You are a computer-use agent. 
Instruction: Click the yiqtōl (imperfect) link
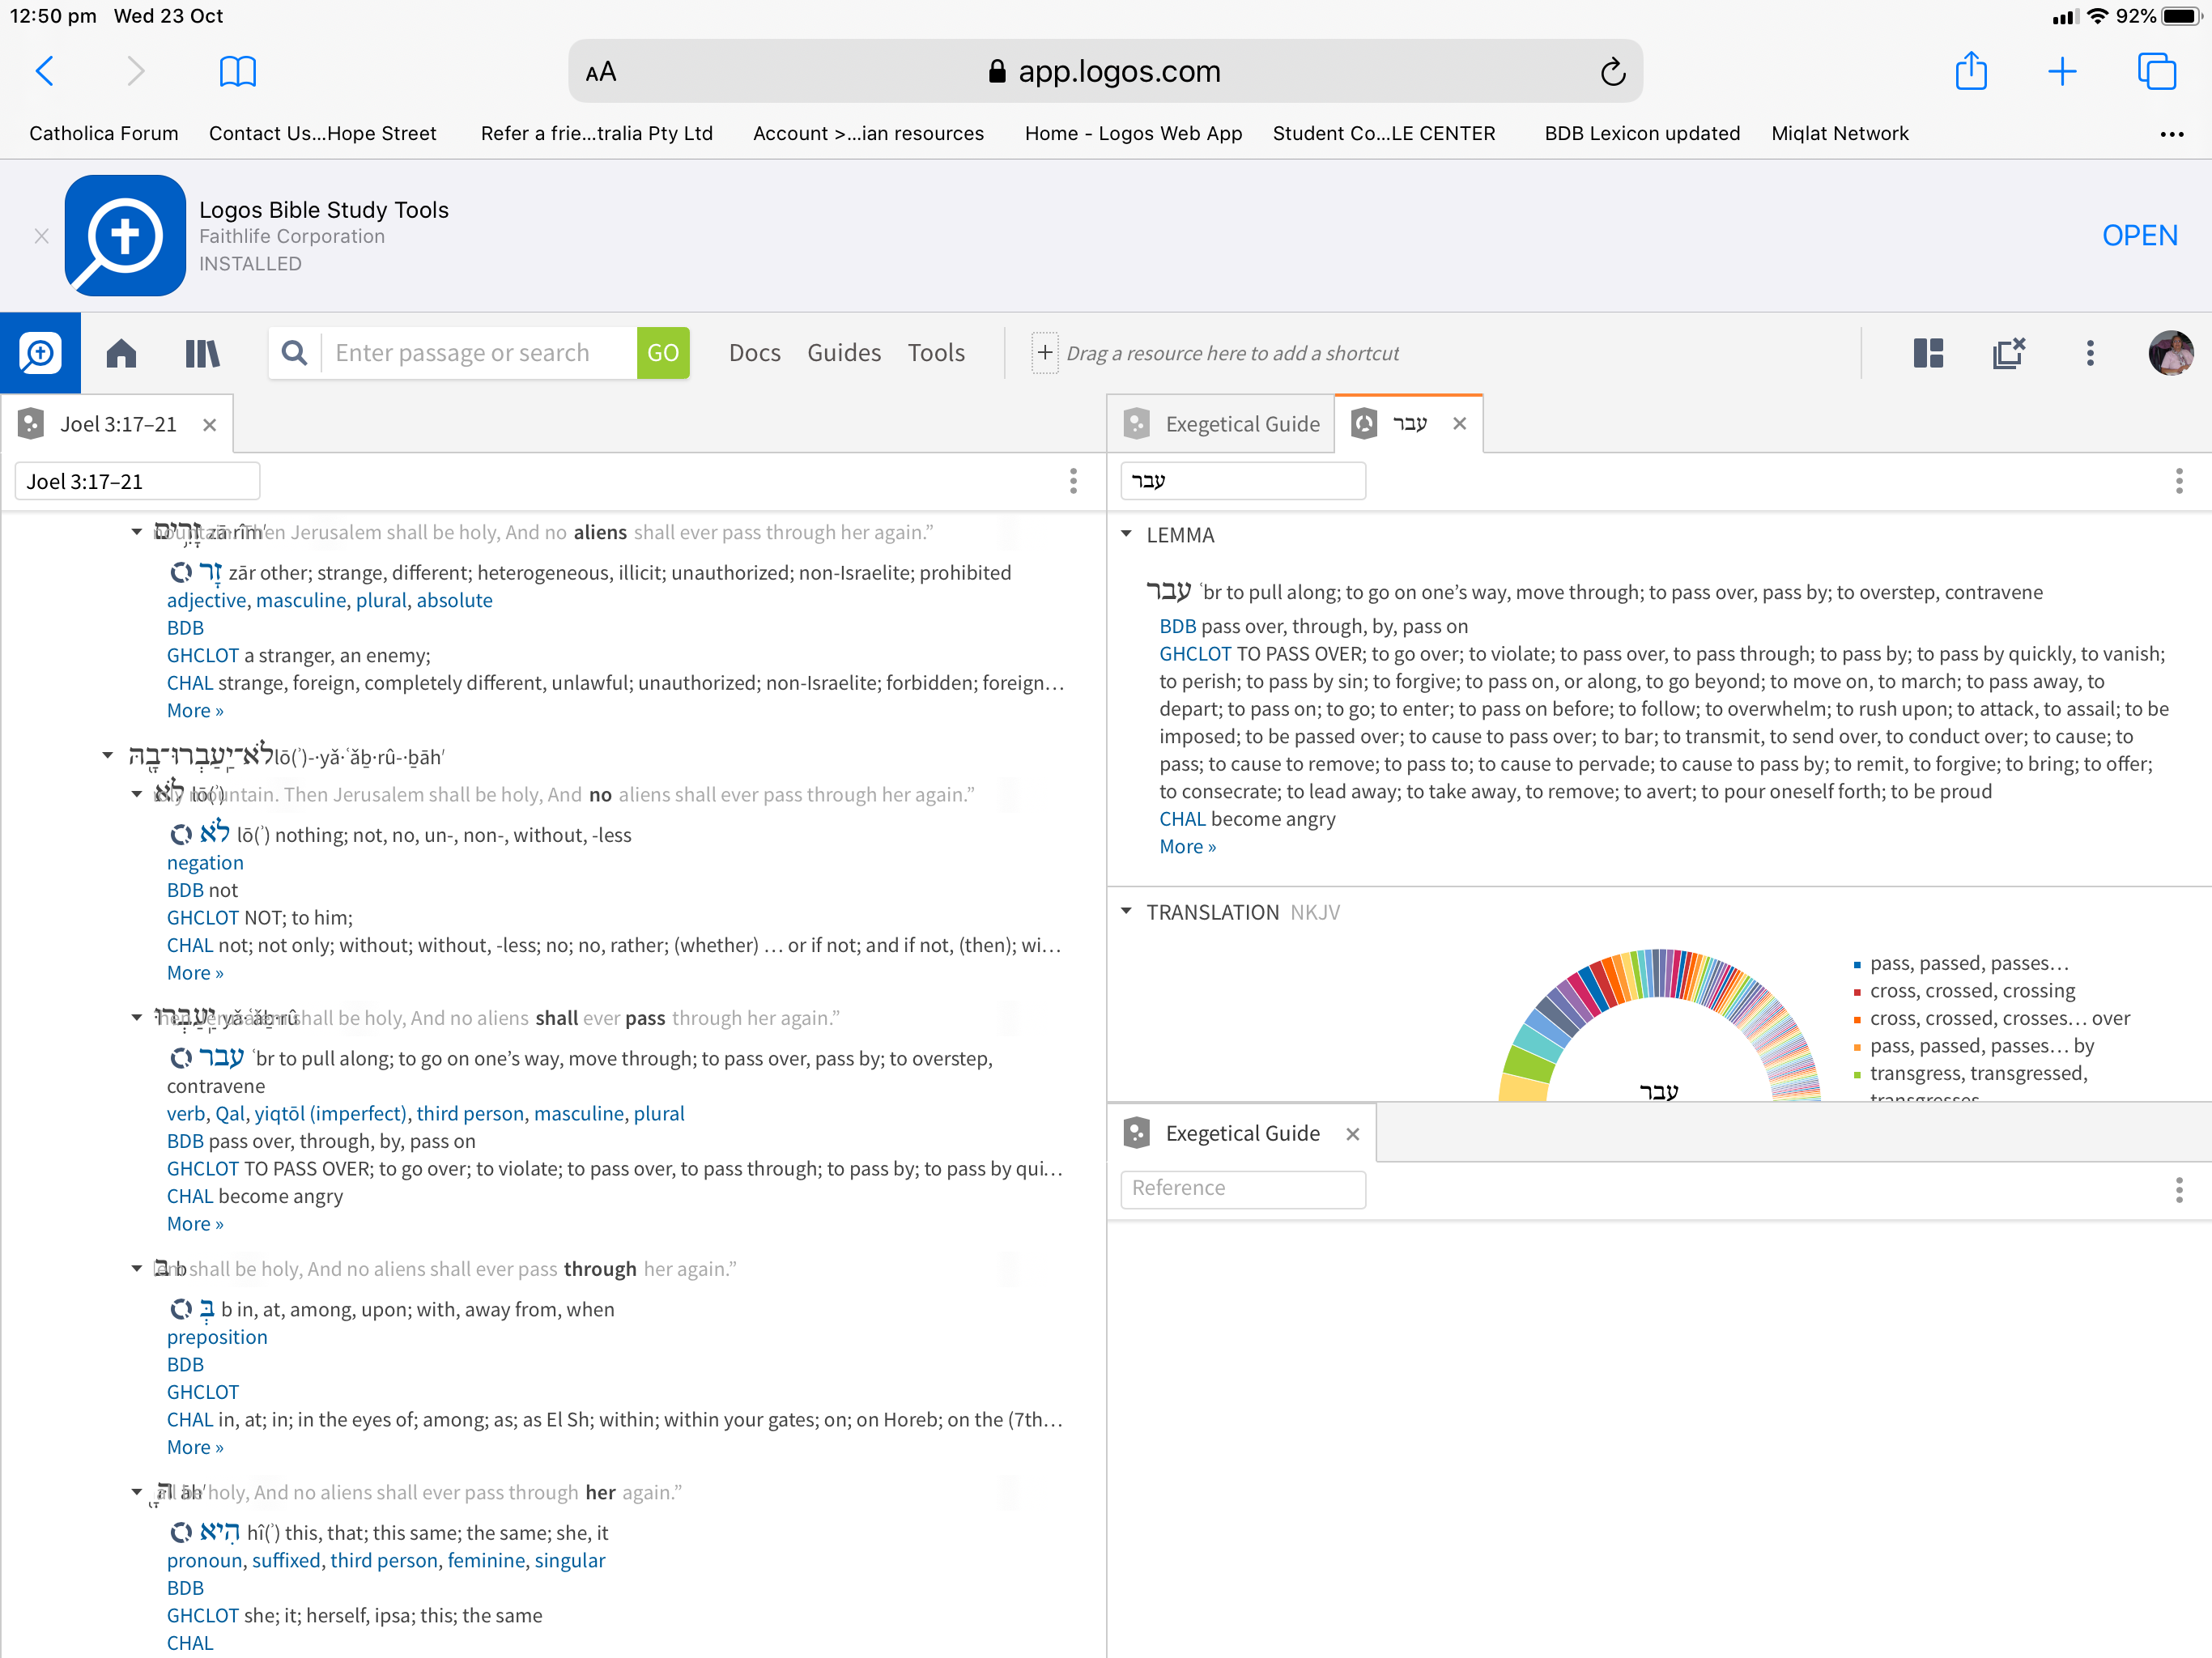pyautogui.click(x=330, y=1113)
